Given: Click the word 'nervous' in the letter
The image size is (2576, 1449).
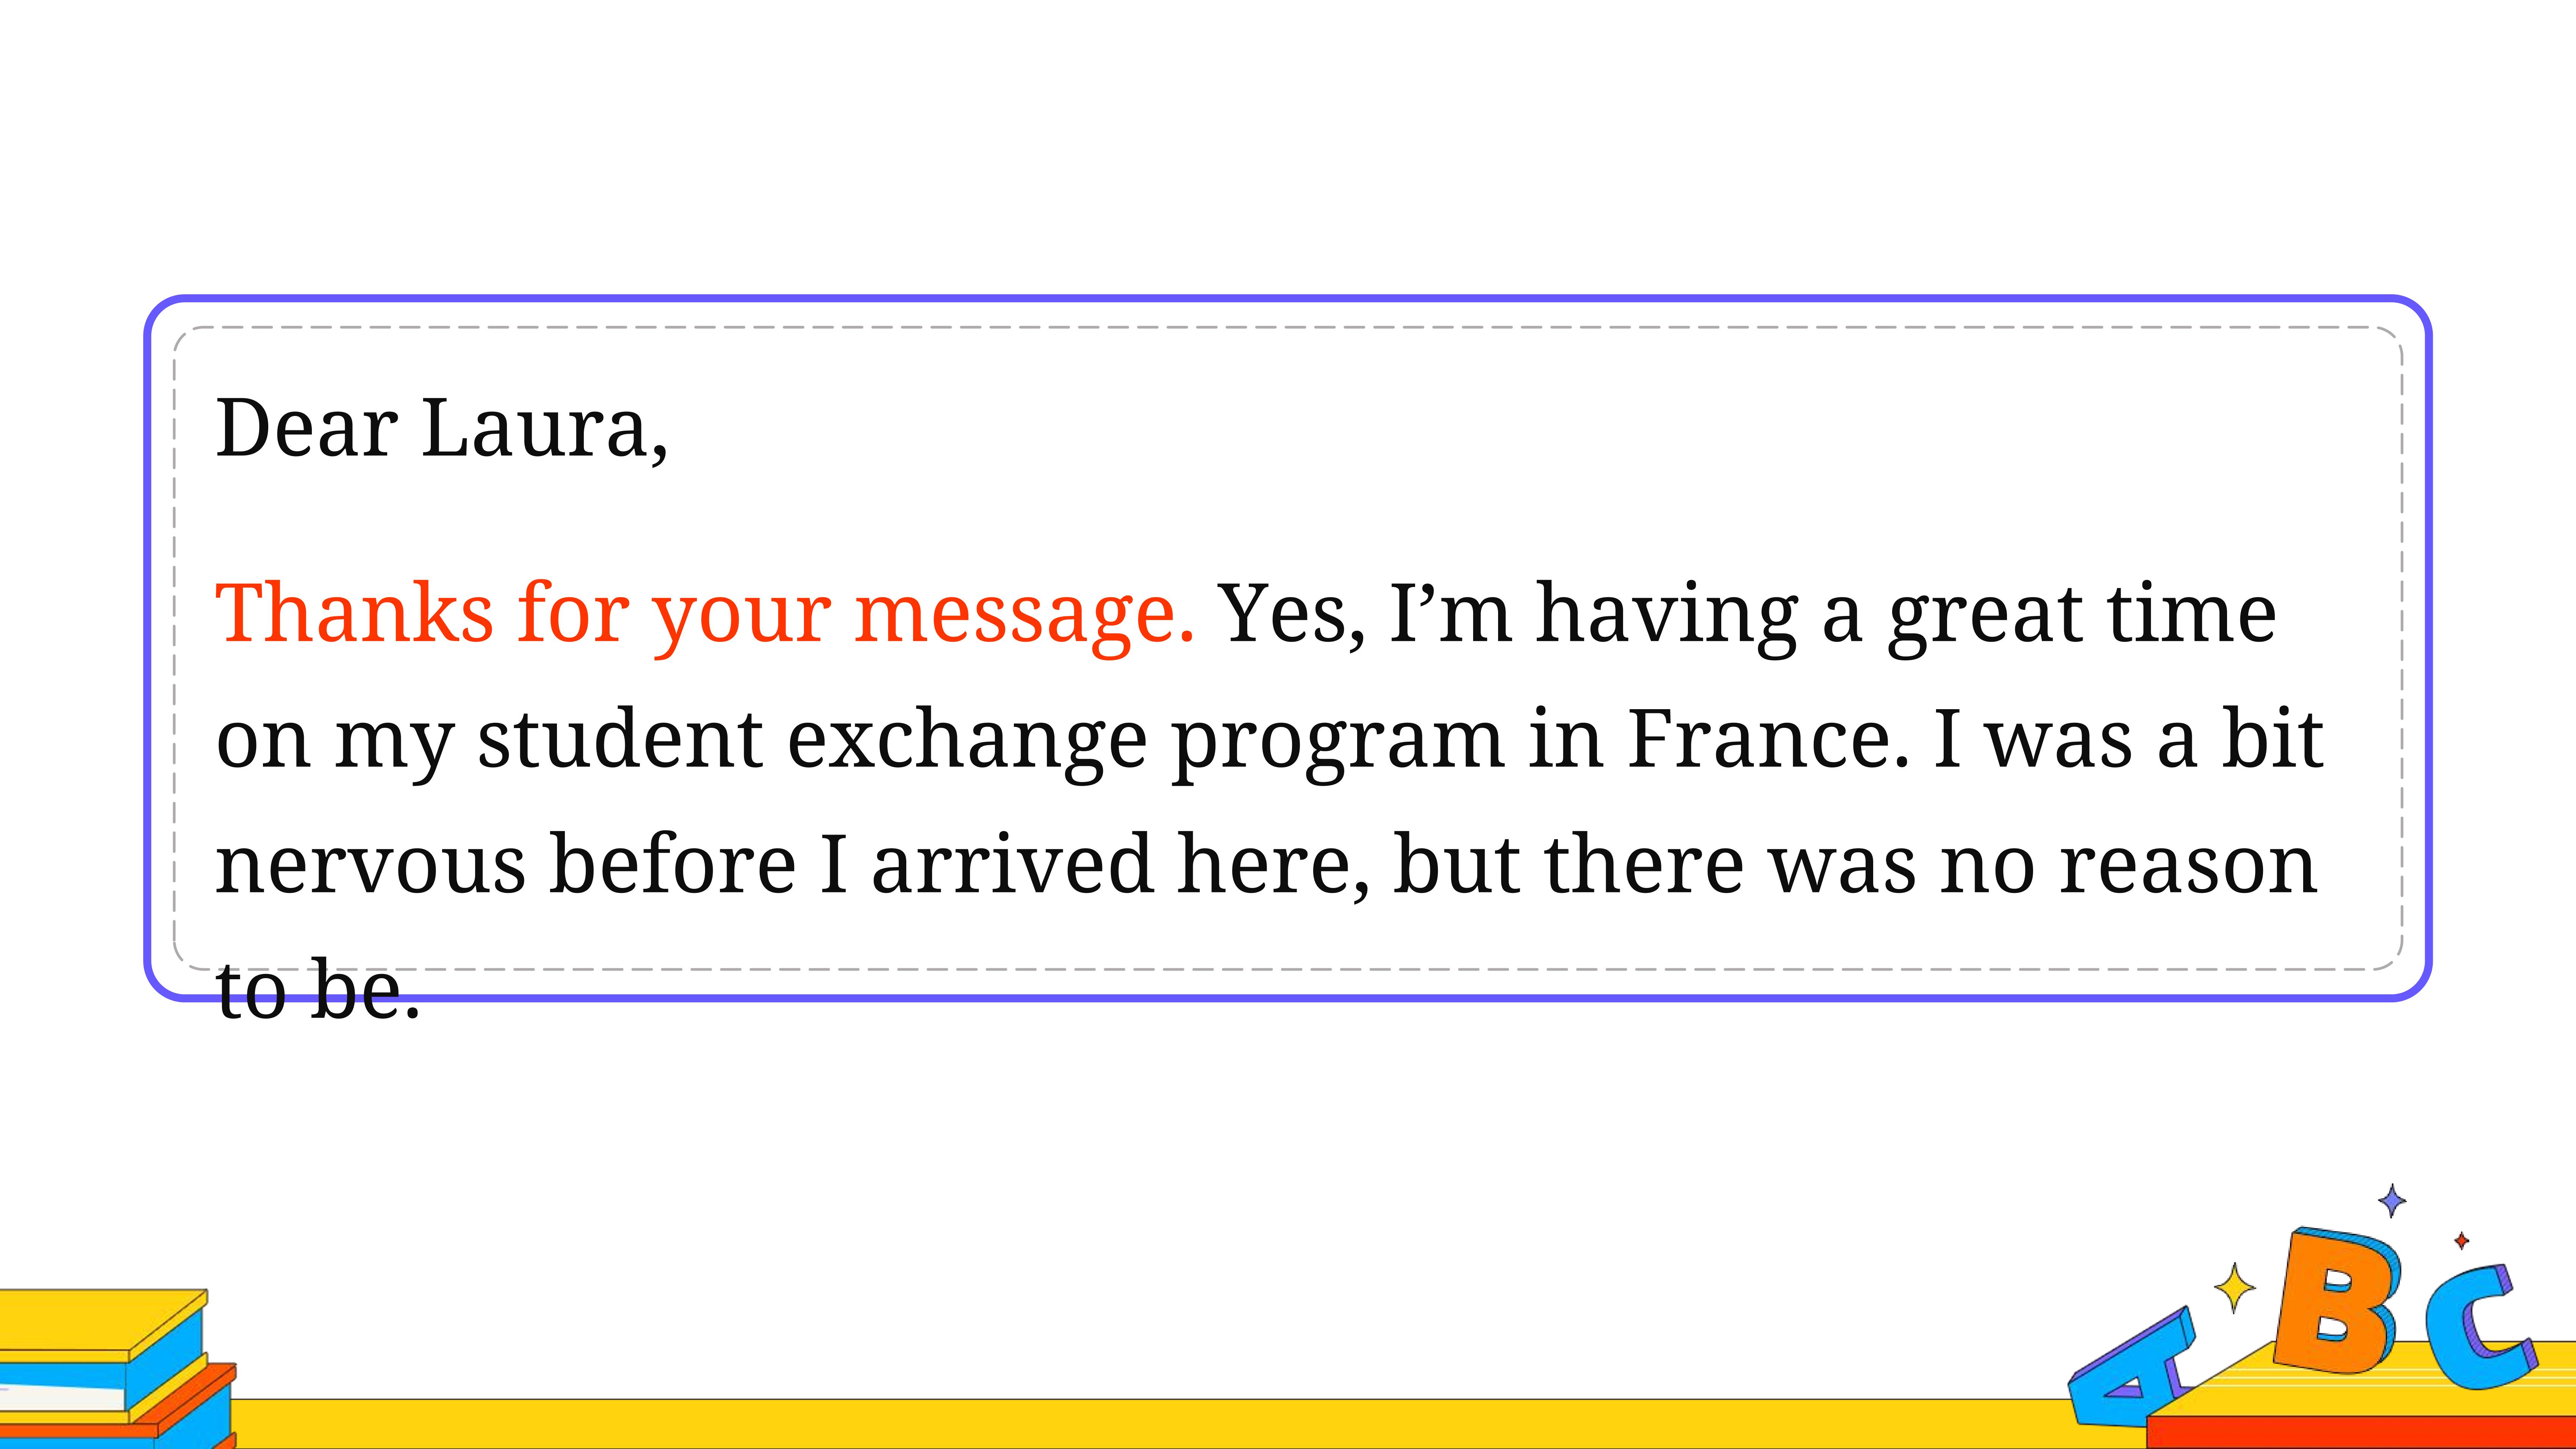Looking at the screenshot, I should coord(370,865).
